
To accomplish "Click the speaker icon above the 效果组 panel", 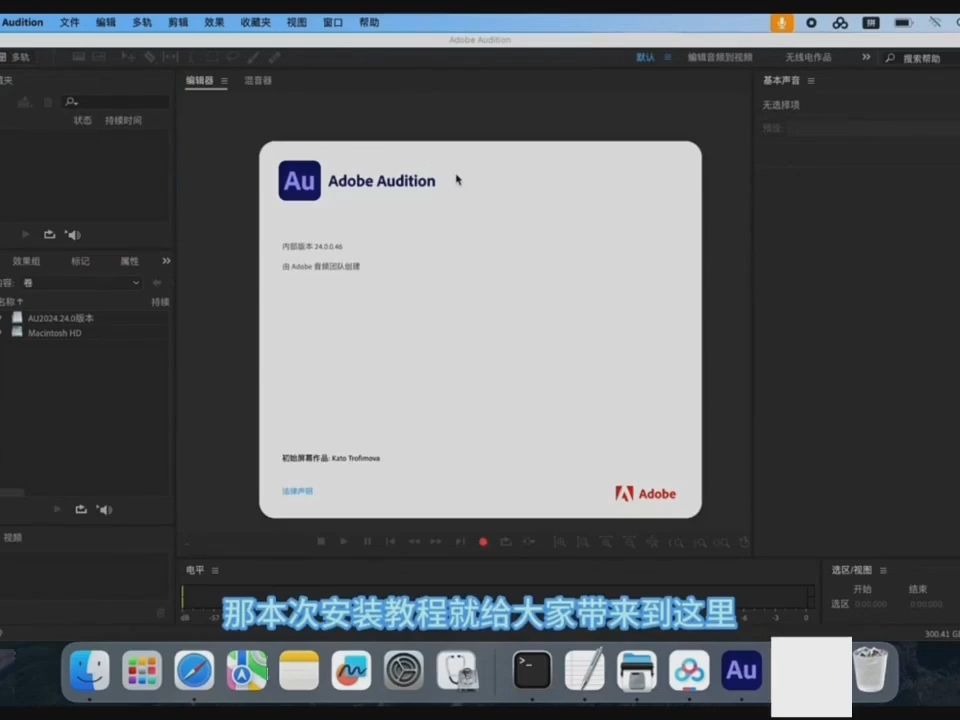I will coord(73,234).
